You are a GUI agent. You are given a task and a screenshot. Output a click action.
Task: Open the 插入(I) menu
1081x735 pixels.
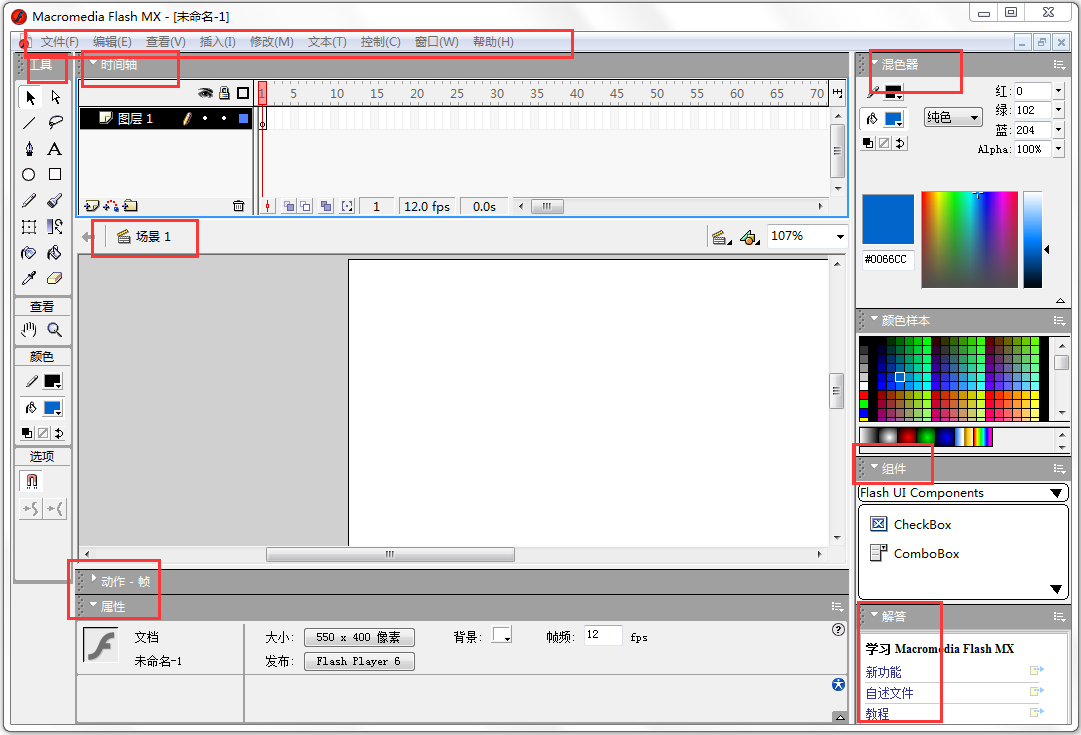tap(217, 42)
